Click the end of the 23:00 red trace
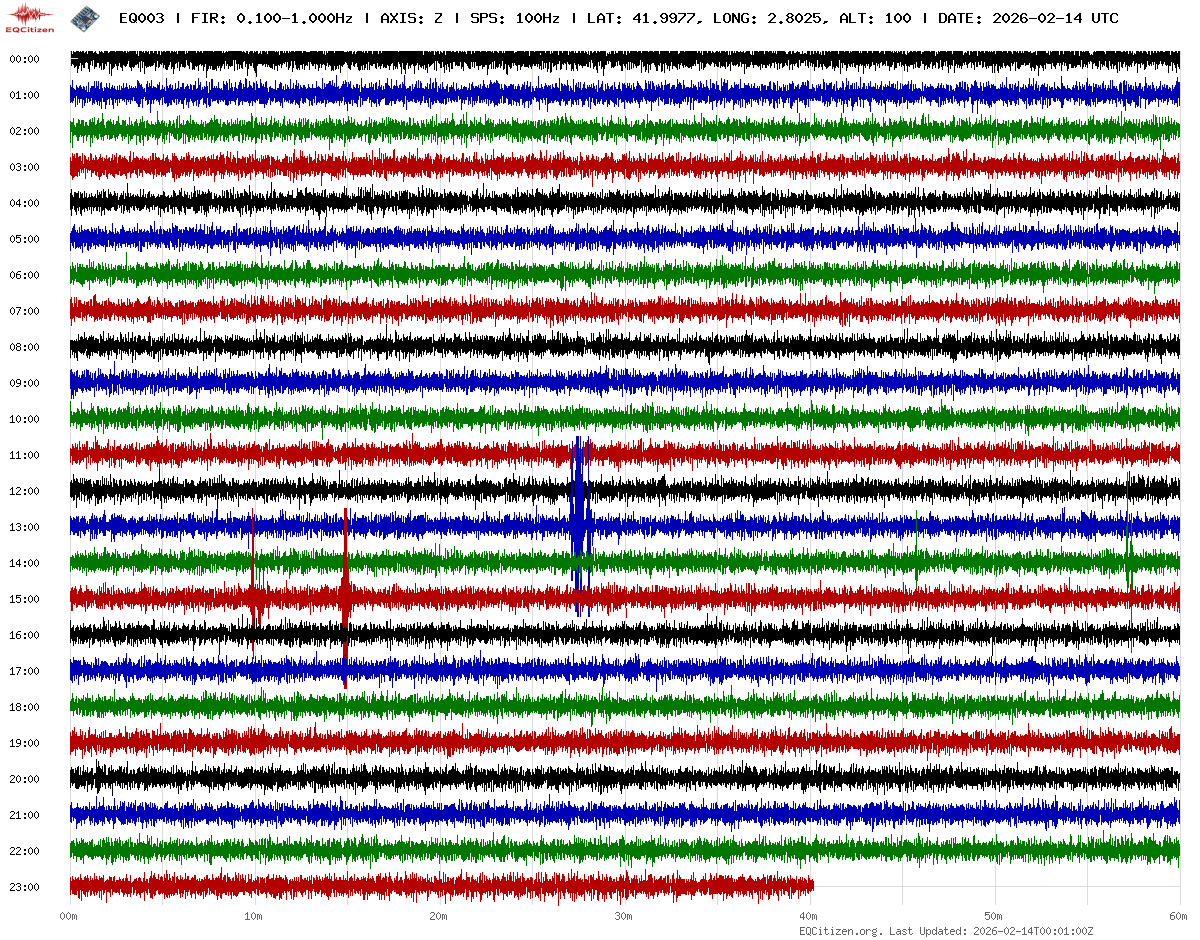 tap(811, 886)
